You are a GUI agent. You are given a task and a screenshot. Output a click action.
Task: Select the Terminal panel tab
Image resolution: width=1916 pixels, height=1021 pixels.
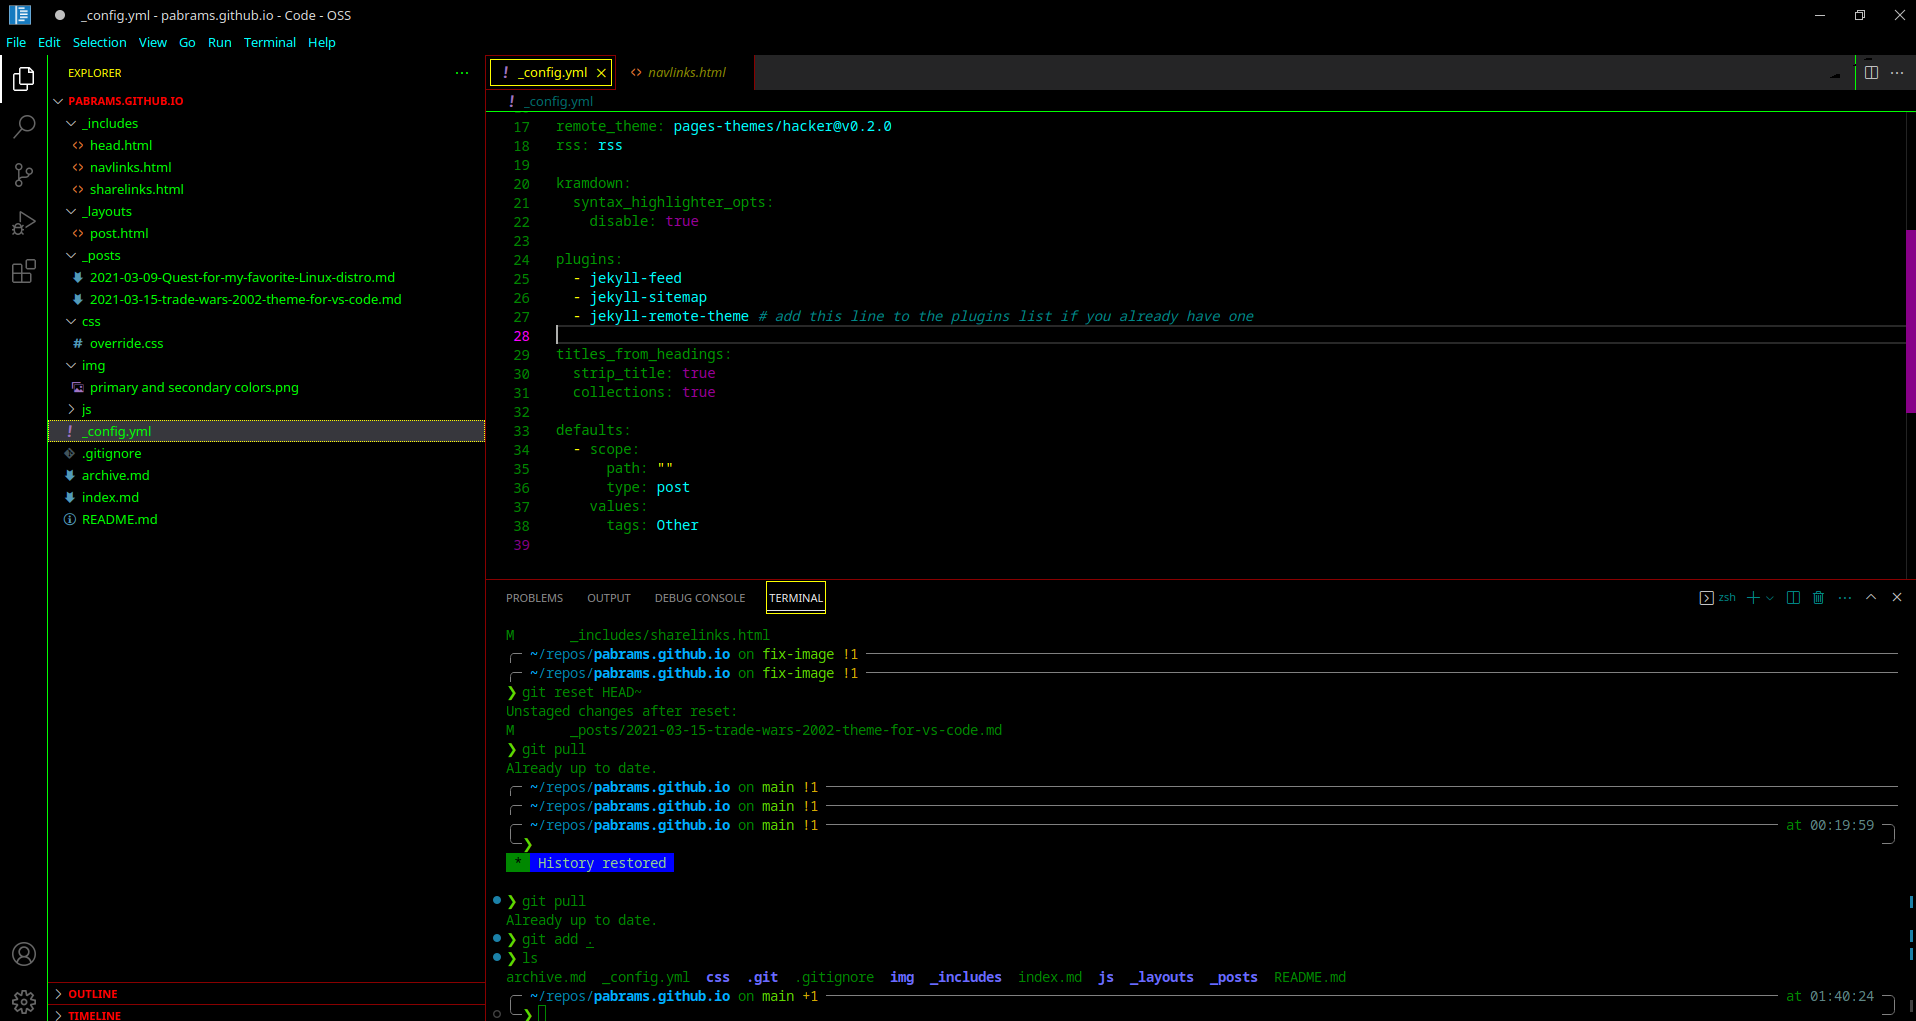coord(796,598)
